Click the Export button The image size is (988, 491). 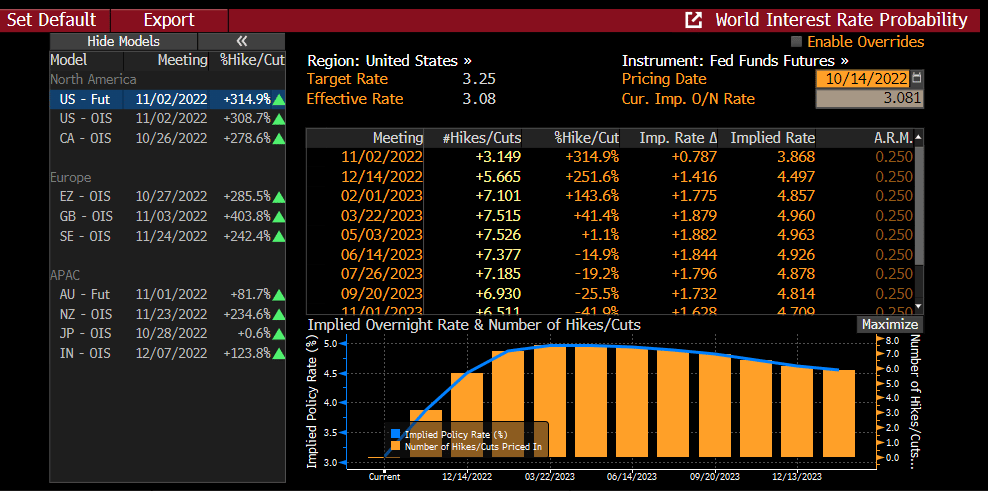pos(169,20)
